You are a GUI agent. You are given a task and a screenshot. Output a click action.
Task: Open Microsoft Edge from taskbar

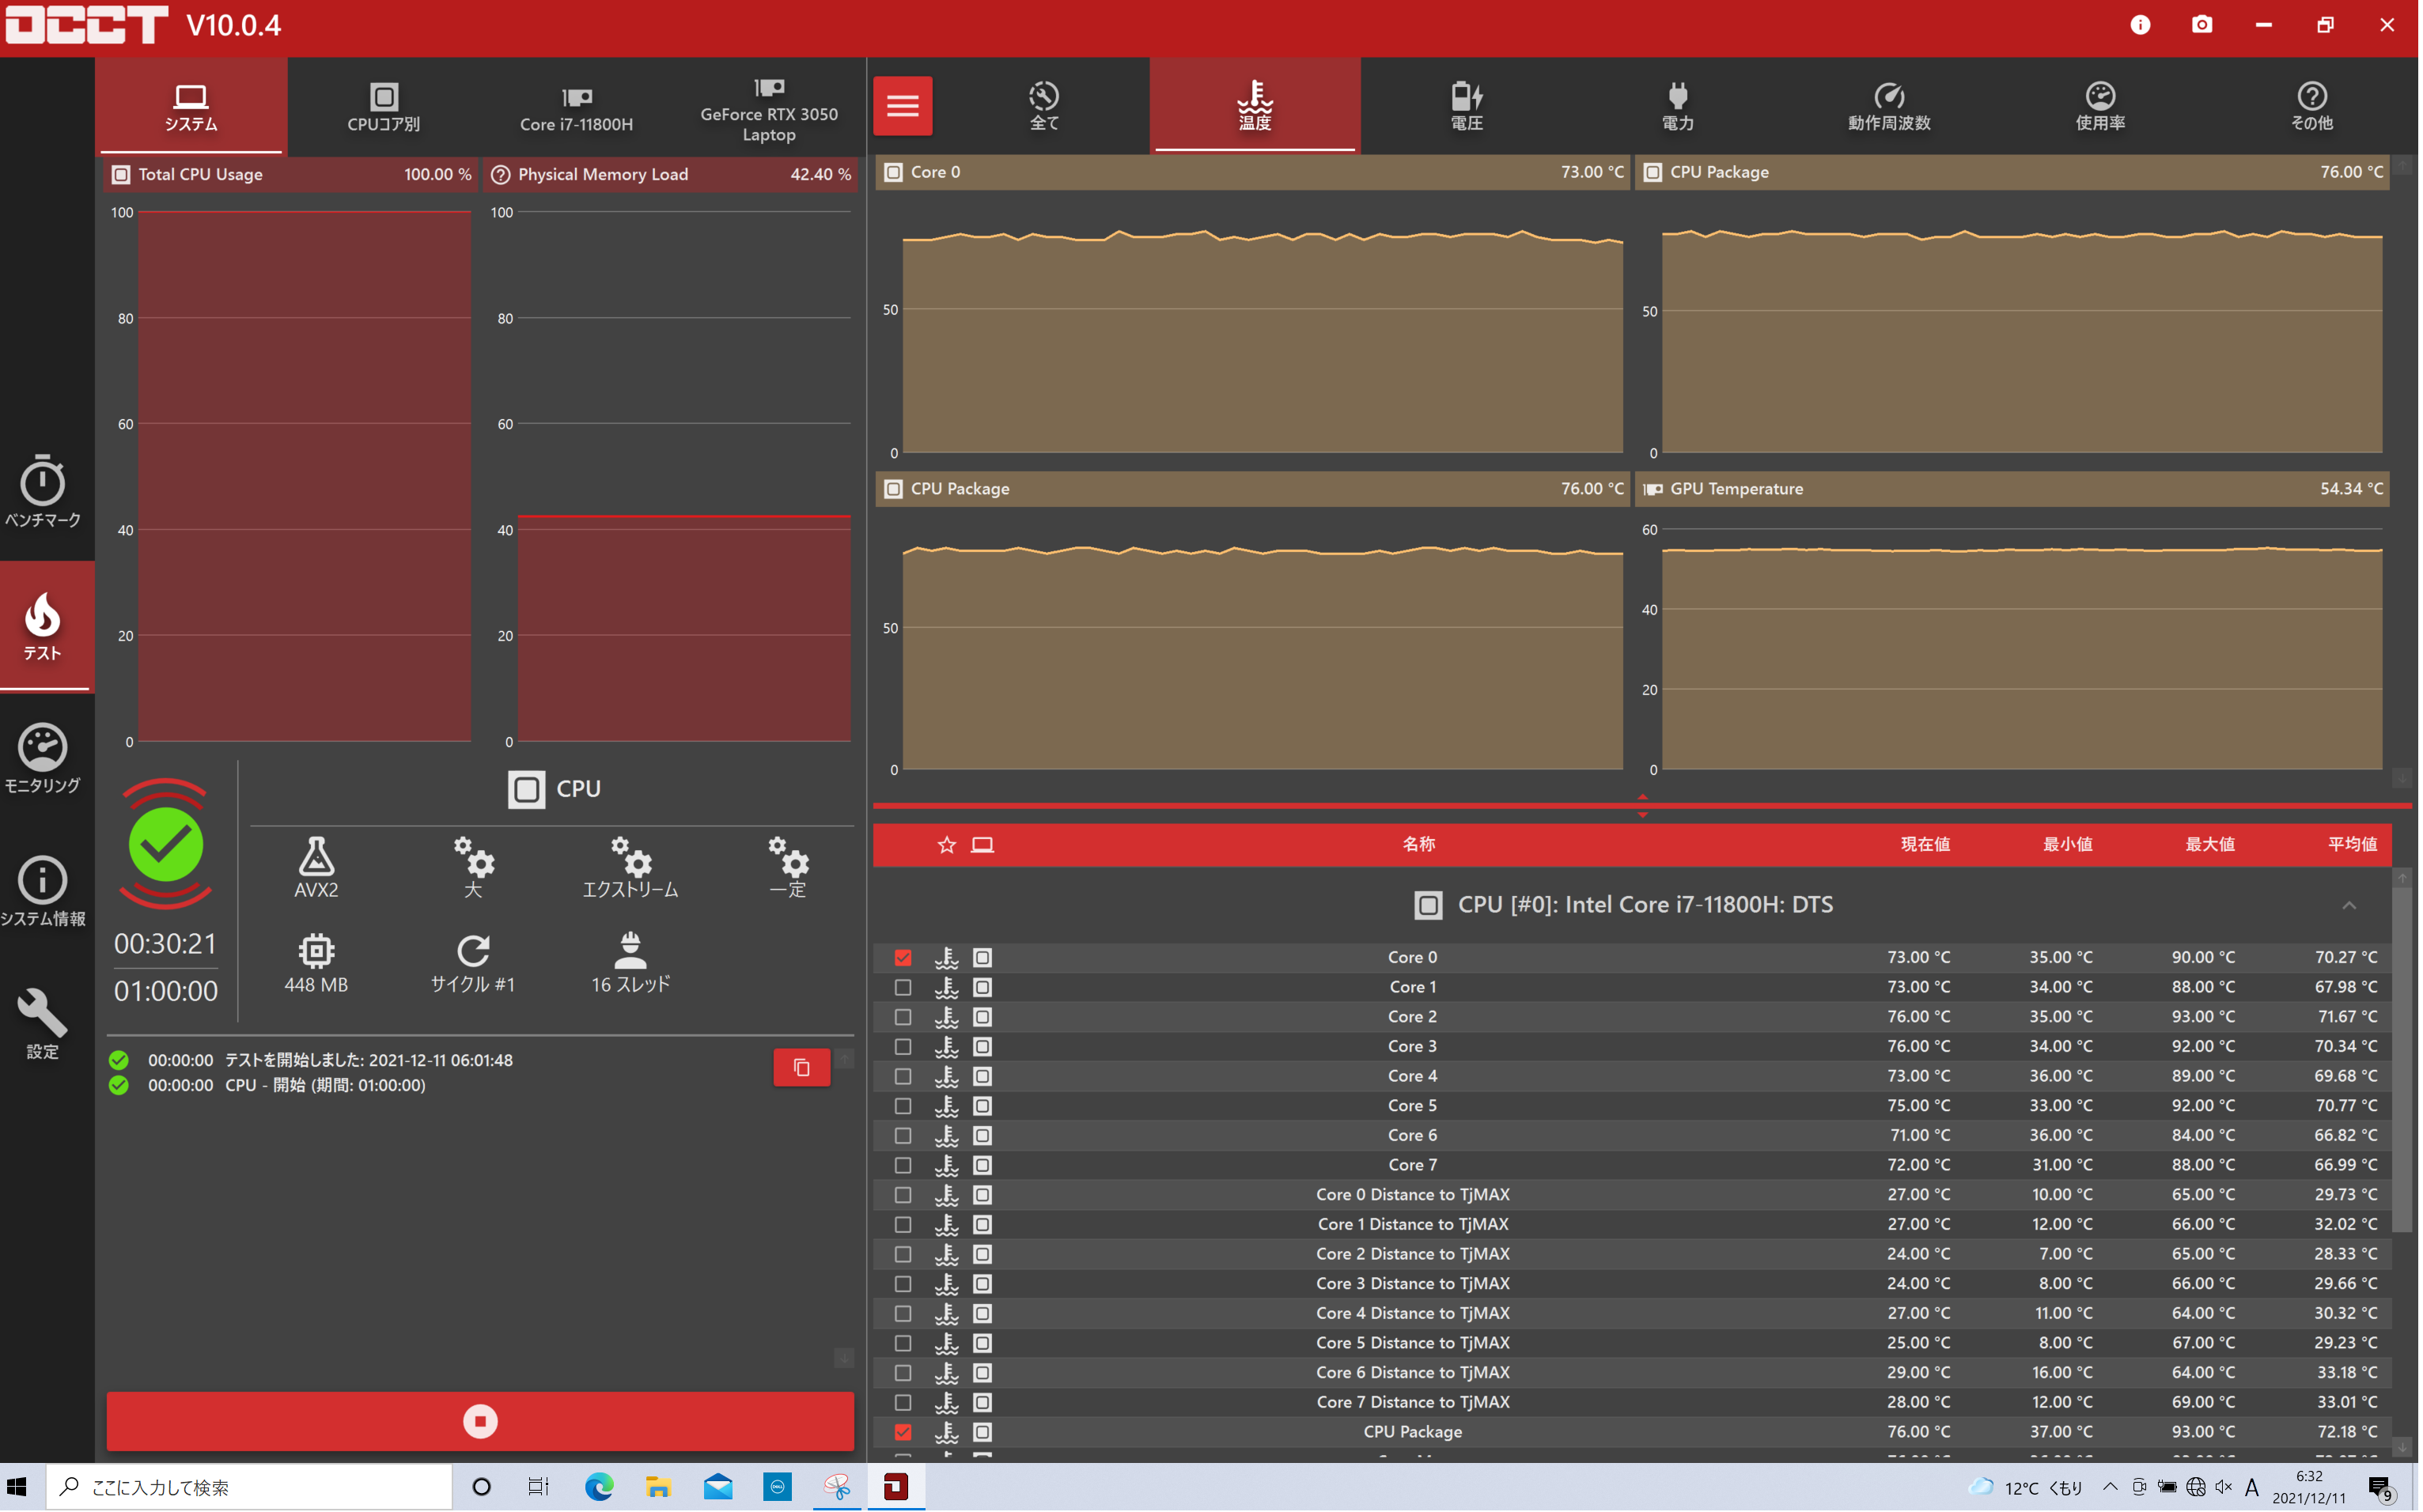coord(599,1487)
